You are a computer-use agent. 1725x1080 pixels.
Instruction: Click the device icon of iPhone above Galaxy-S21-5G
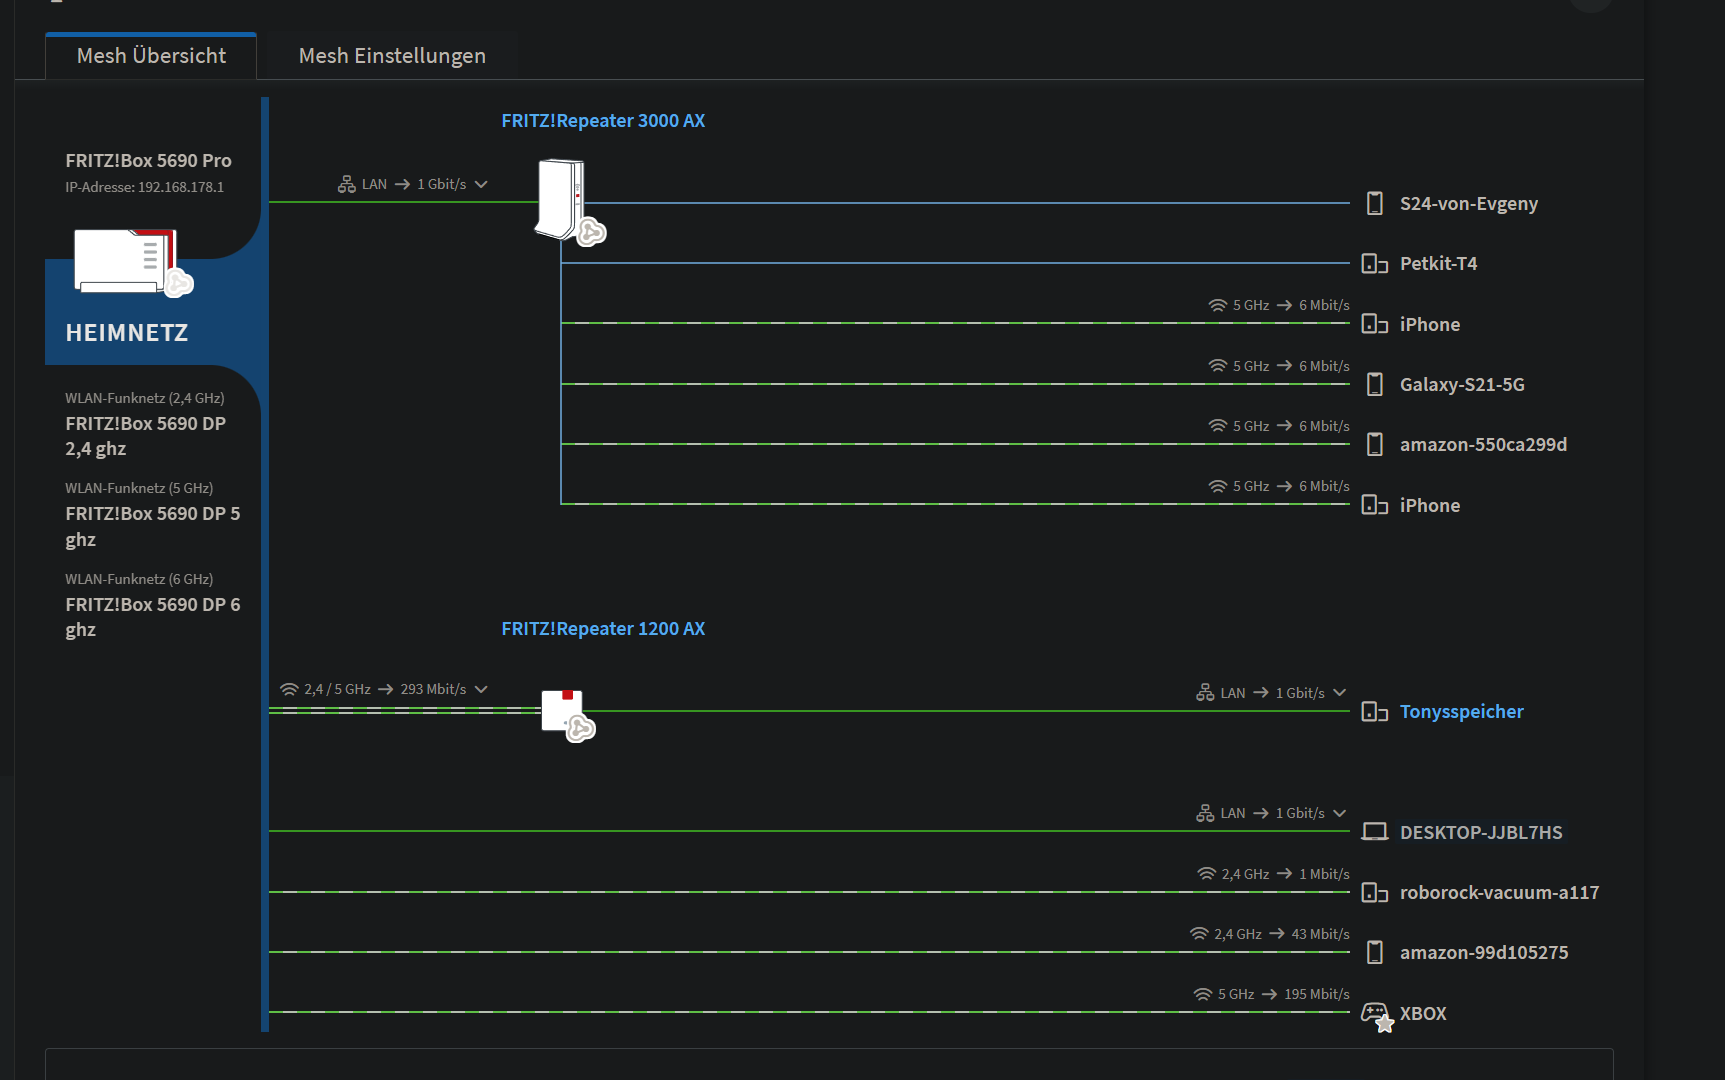1375,324
